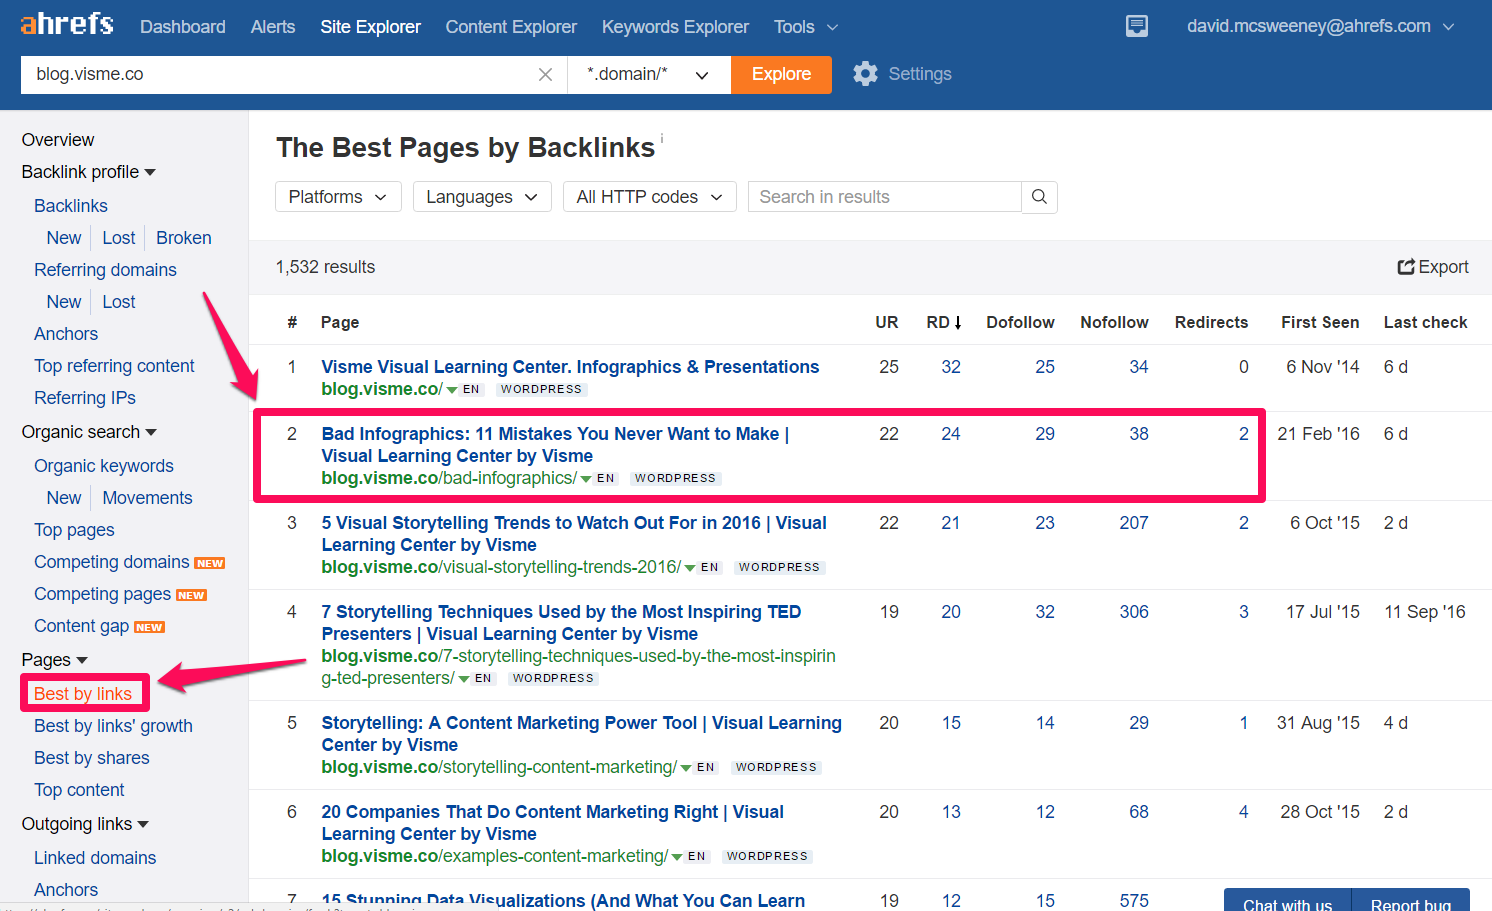Open Content gap link
The image size is (1492, 911).
[x=81, y=626]
